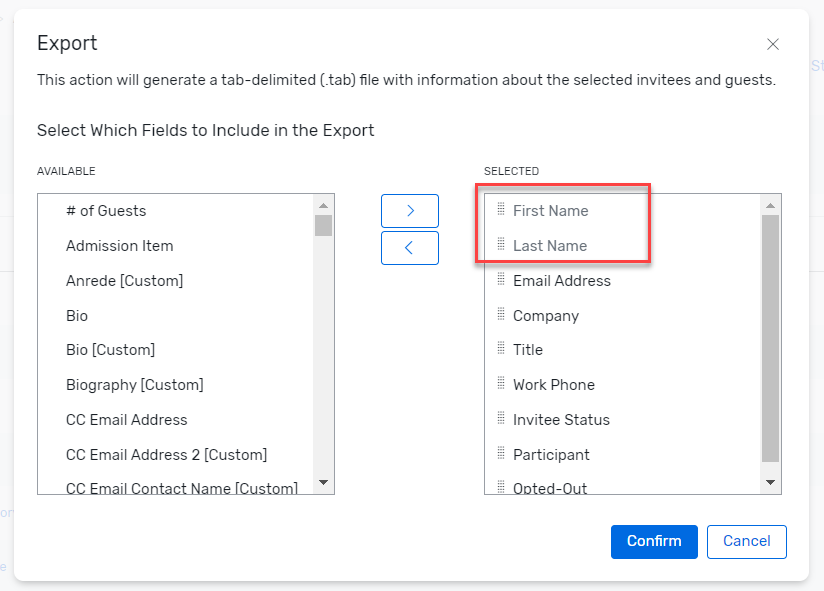
Task: Click the drag handle beside Company
Action: 501,315
